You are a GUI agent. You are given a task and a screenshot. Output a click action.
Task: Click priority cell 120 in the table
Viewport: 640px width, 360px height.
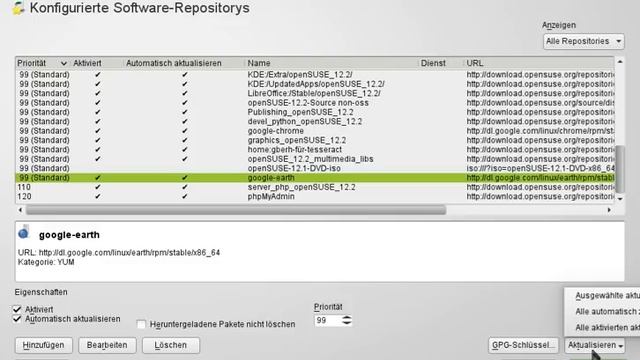pos(24,197)
